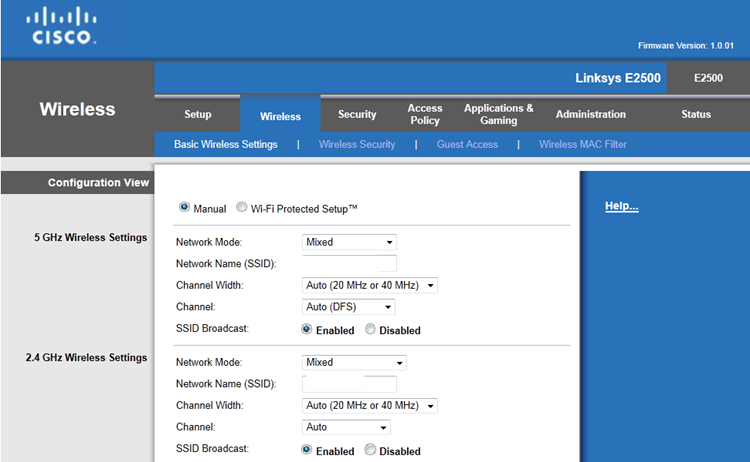Open 5 GHz Channel Width dropdown
This screenshot has width=750, height=462.
pyautogui.click(x=369, y=285)
